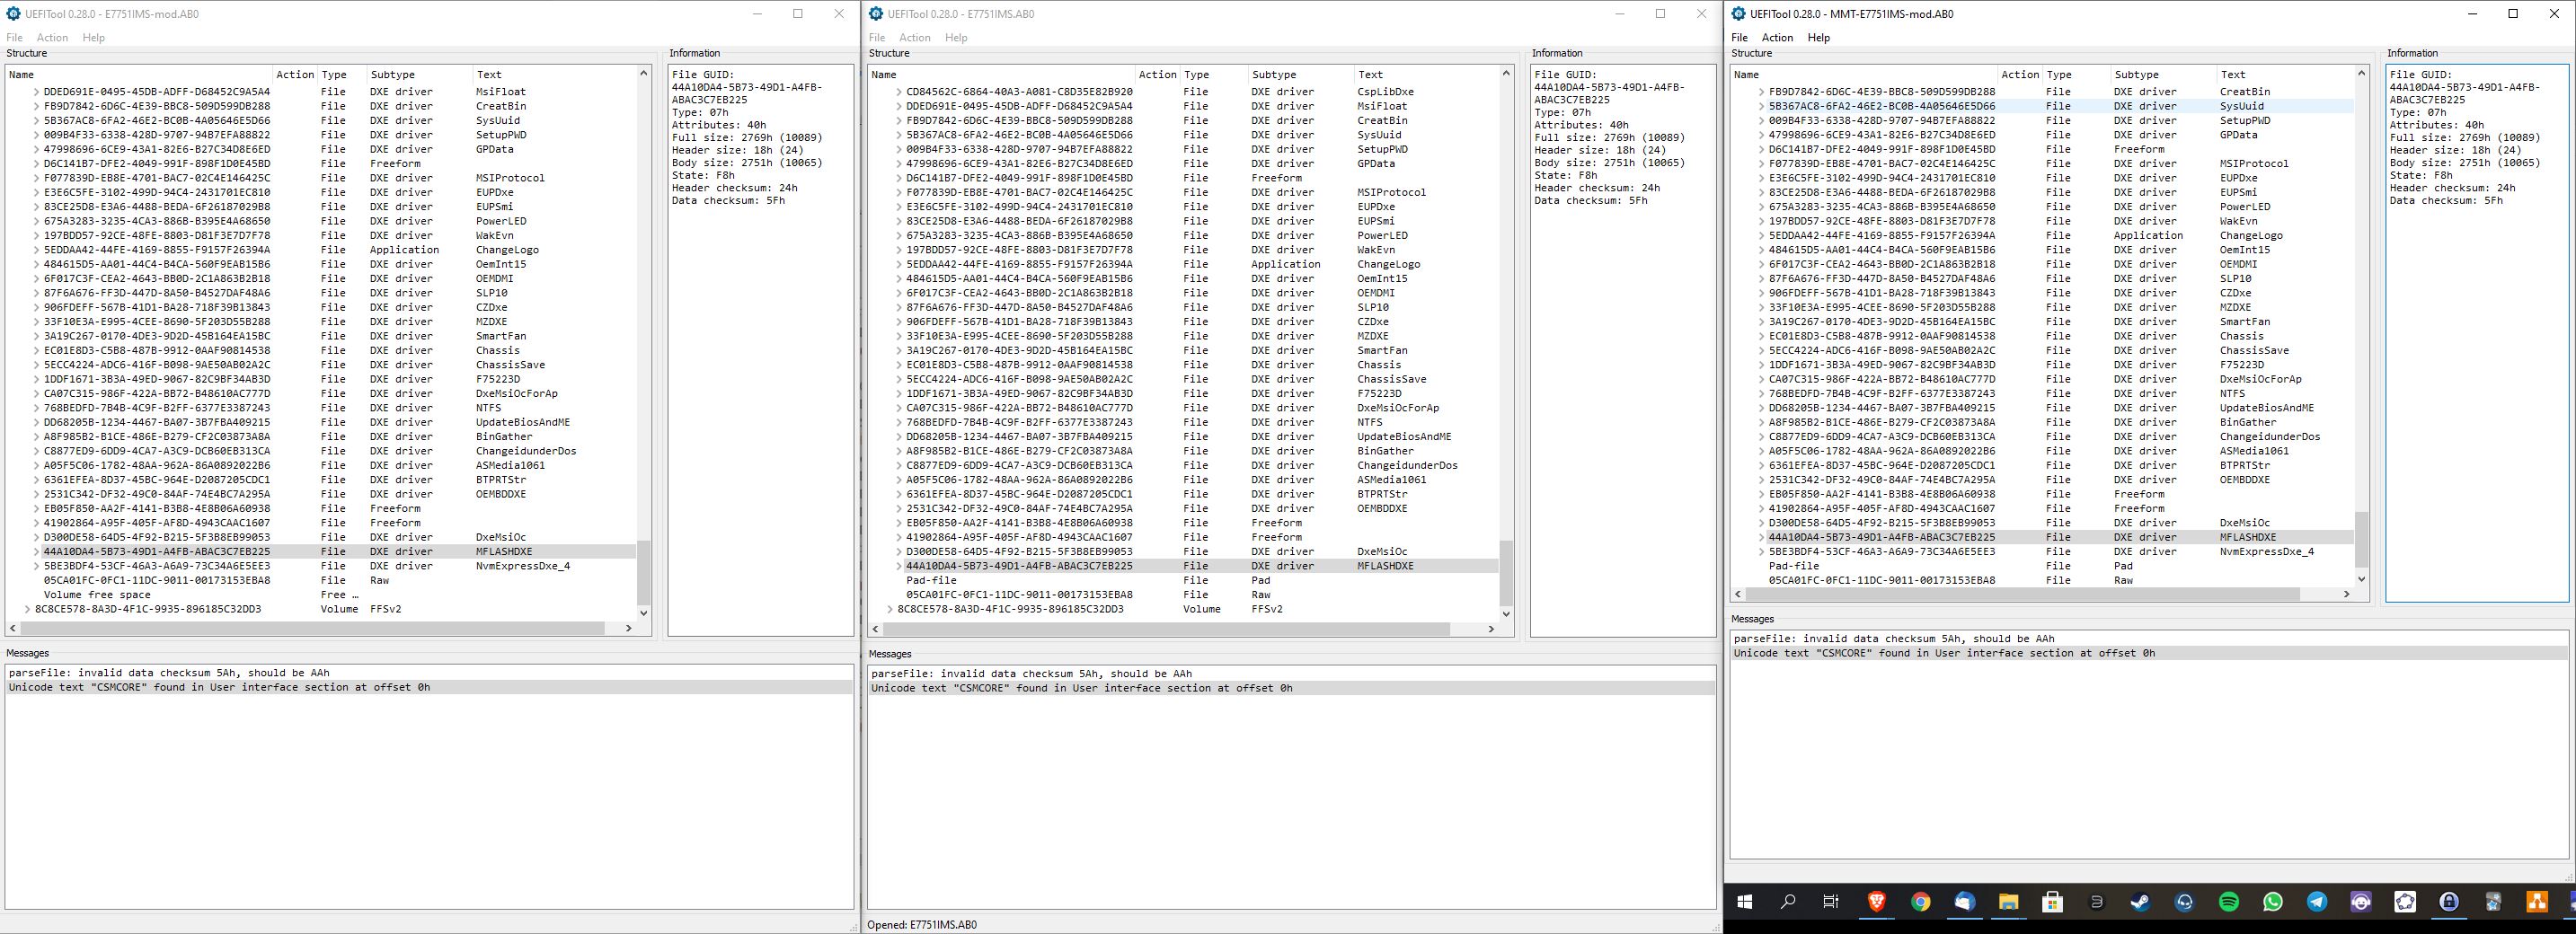Expand MFLASHDXE row in middle window
Image resolution: width=2576 pixels, height=934 pixels.
click(900, 566)
